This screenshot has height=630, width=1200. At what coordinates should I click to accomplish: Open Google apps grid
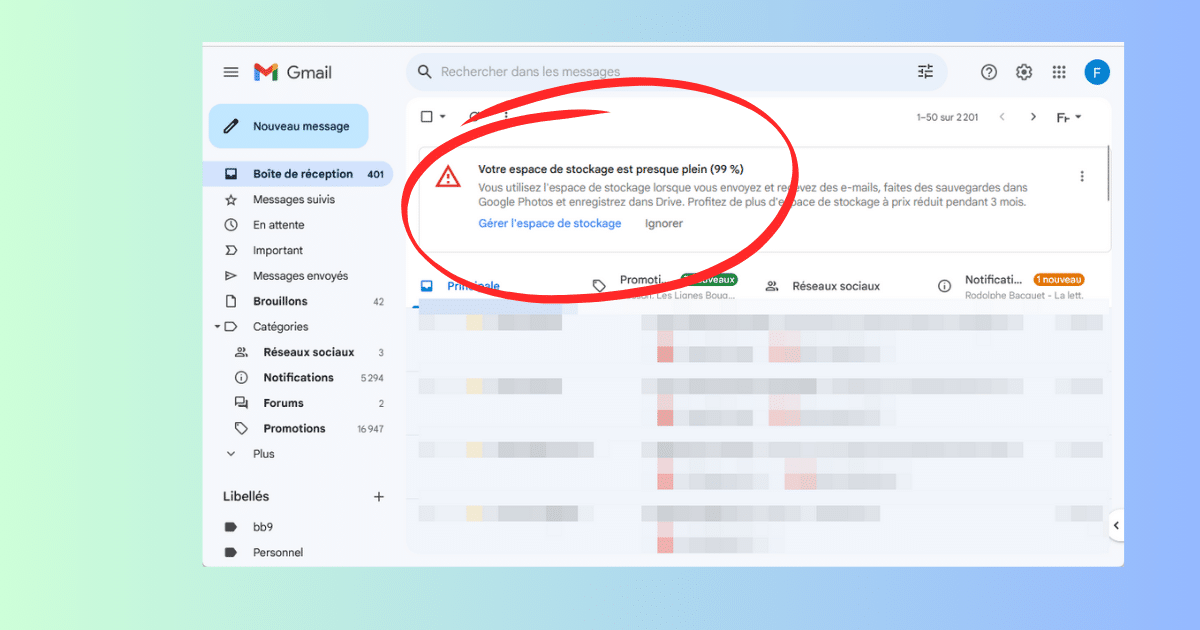[x=1059, y=72]
